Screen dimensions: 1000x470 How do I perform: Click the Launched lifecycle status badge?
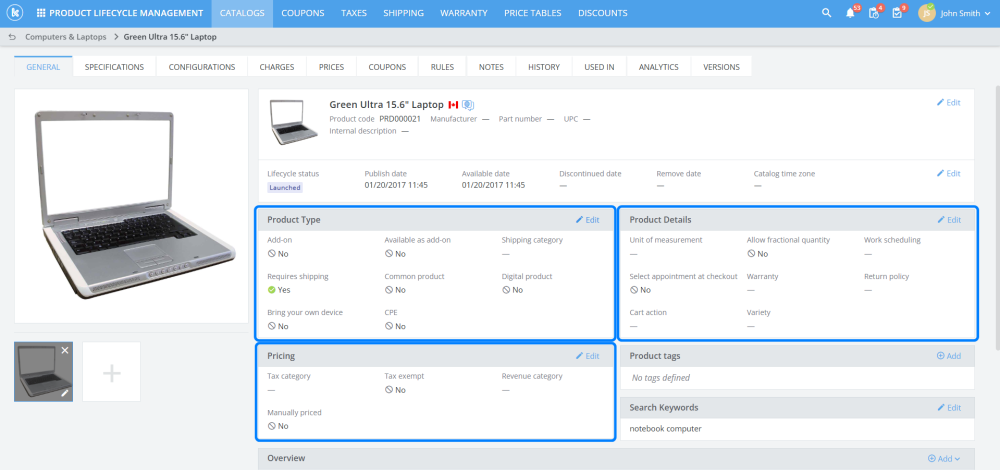pos(284,187)
